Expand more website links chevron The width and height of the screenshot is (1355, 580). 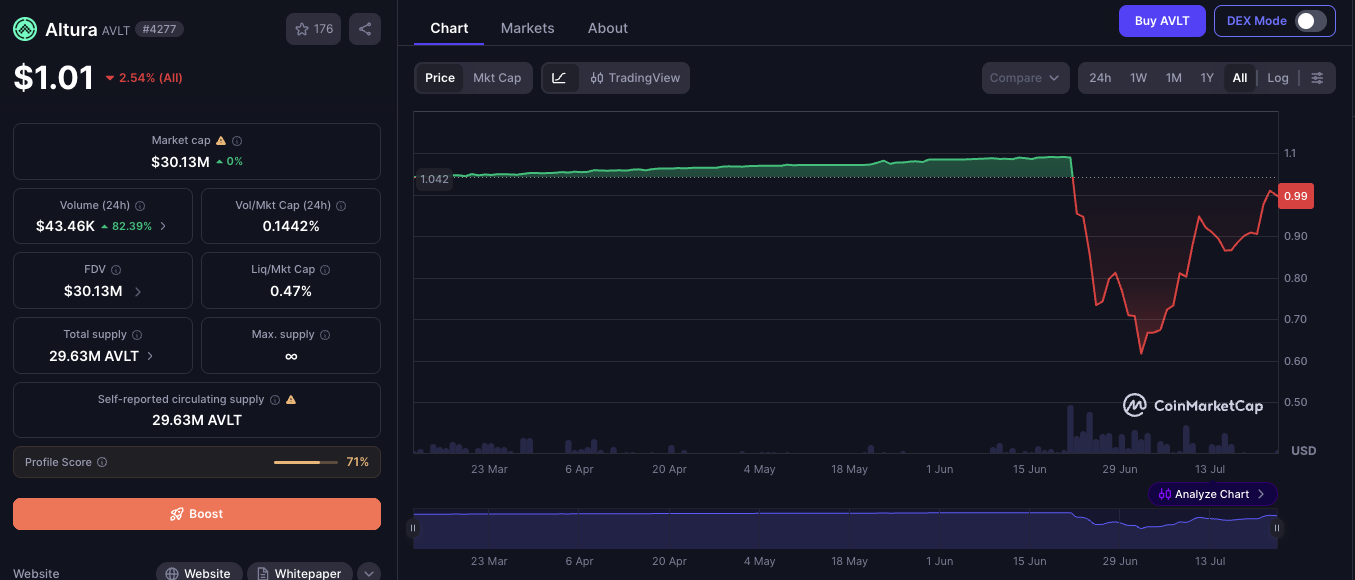tap(369, 573)
